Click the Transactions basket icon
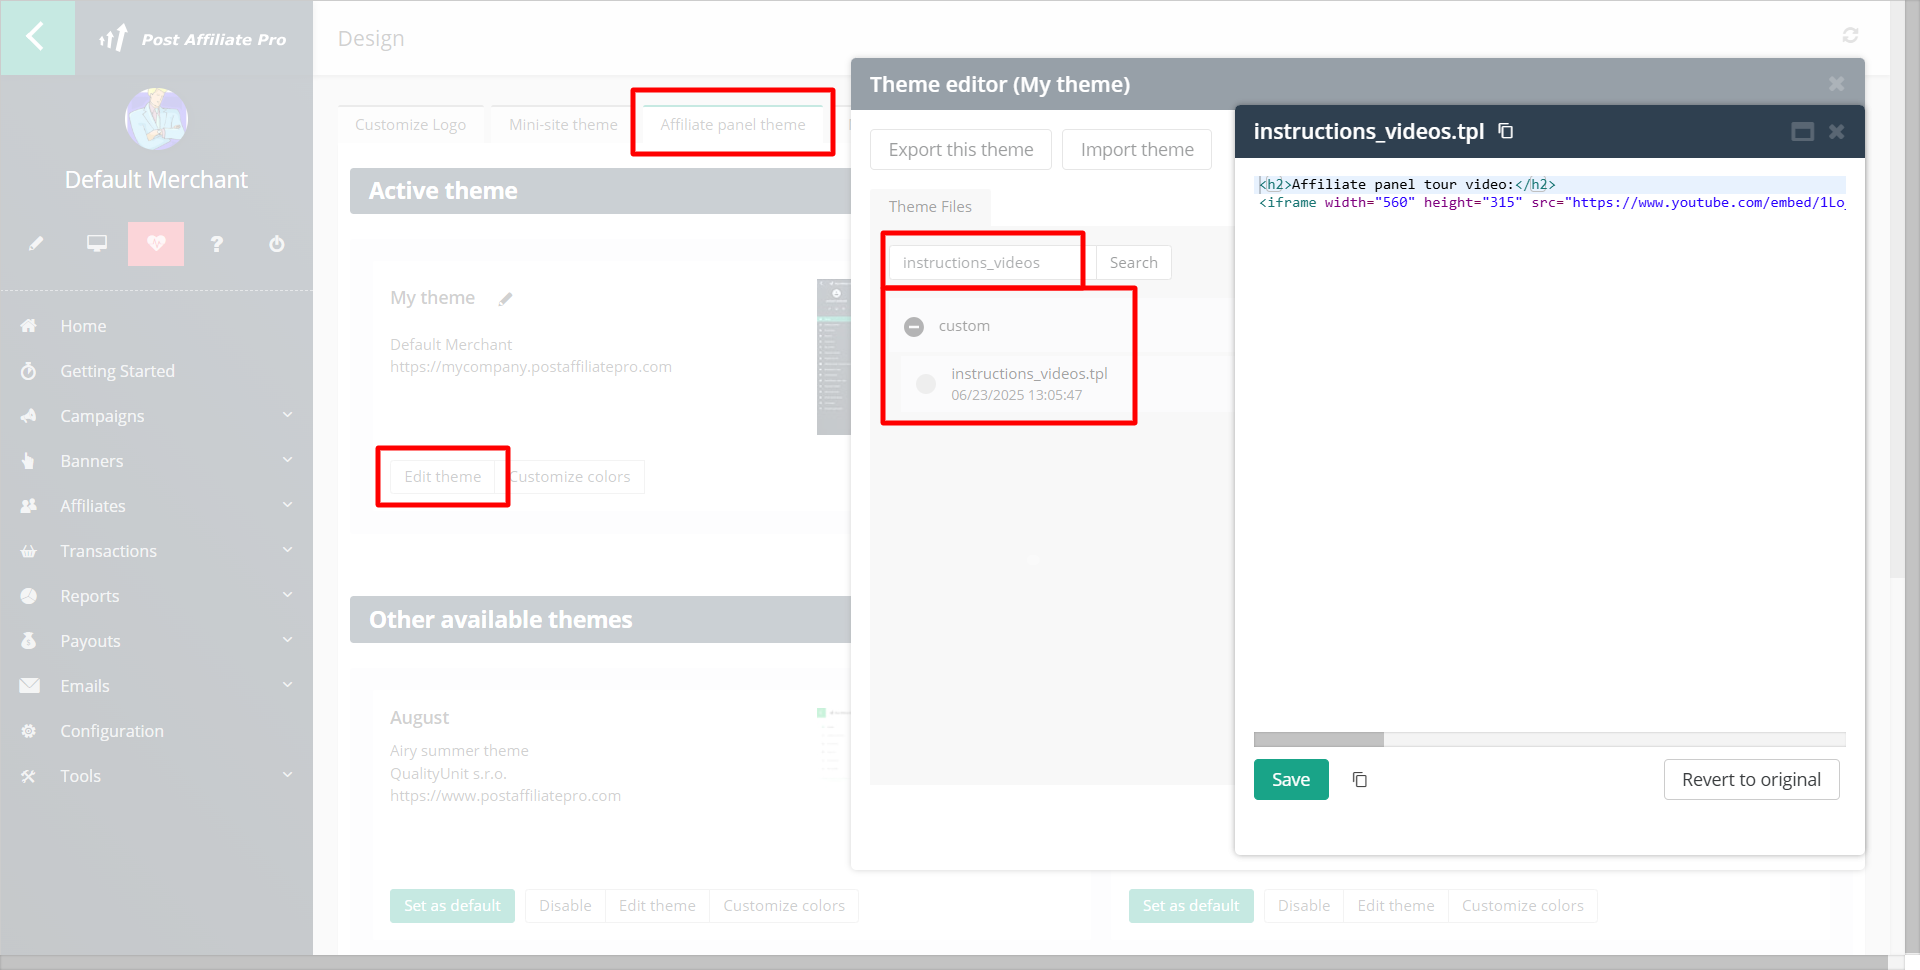The image size is (1920, 970). click(29, 551)
